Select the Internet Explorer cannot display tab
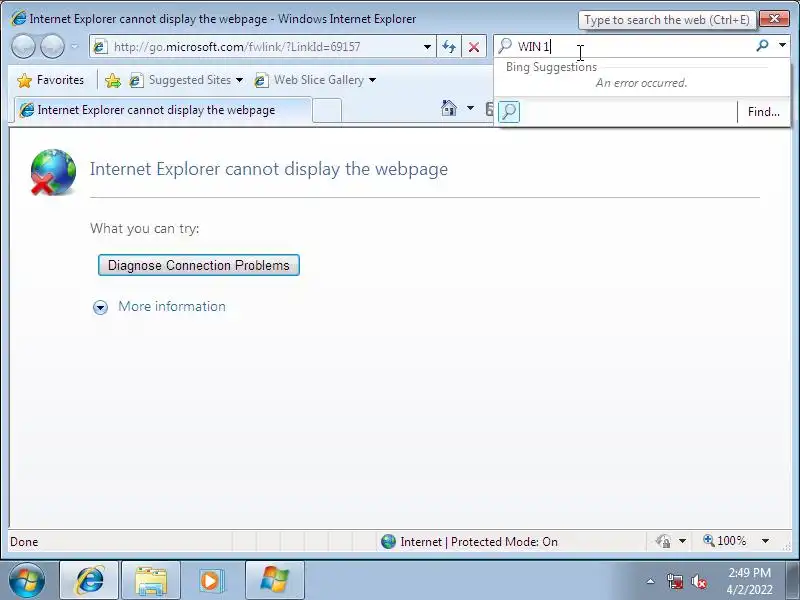 pos(161,110)
